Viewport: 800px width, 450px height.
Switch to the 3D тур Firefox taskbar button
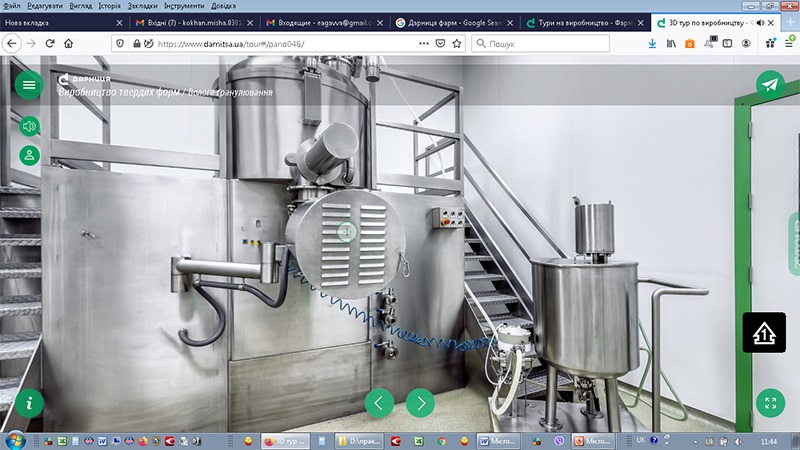coord(285,441)
